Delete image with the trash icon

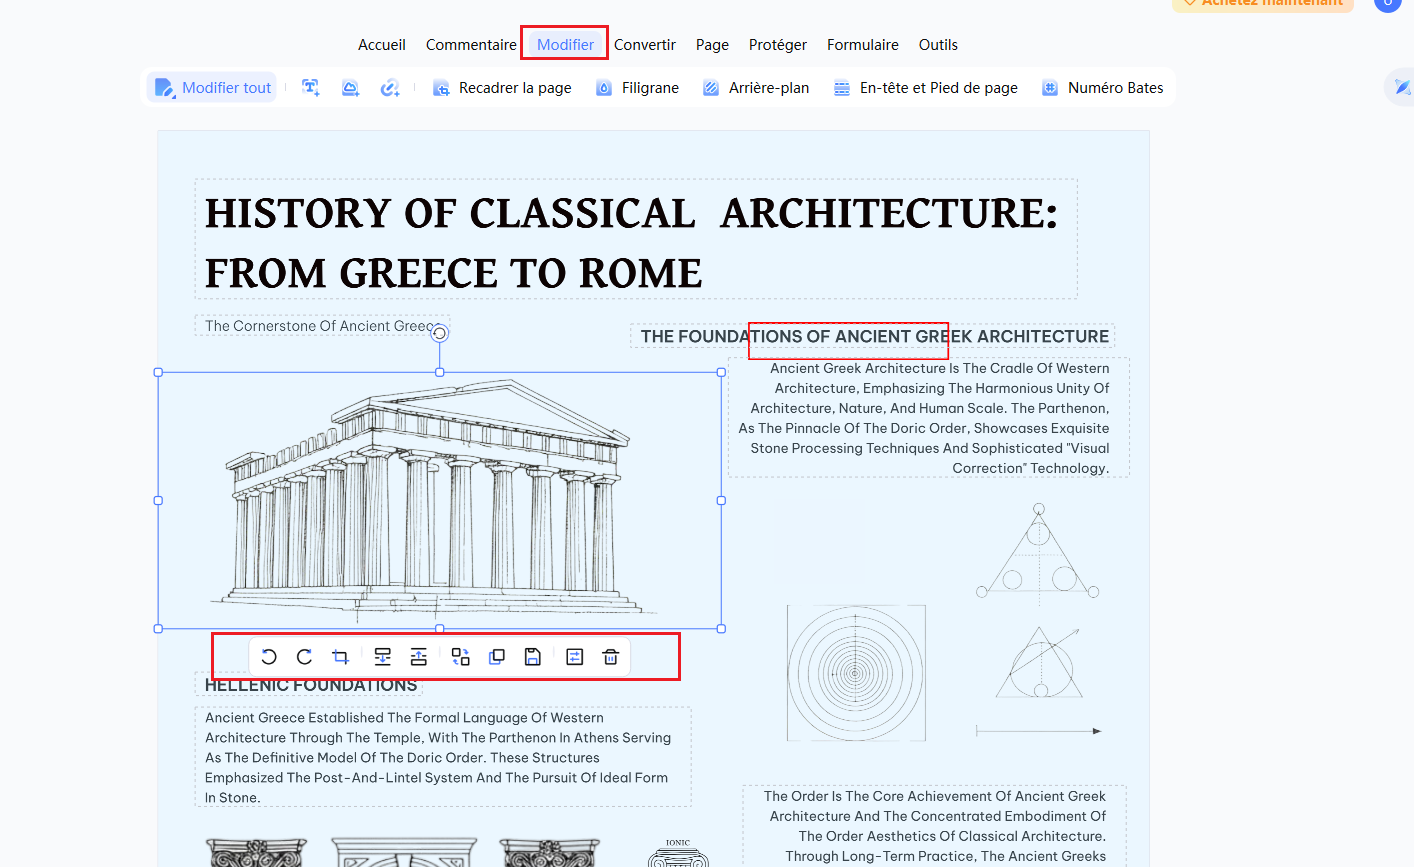pos(611,657)
